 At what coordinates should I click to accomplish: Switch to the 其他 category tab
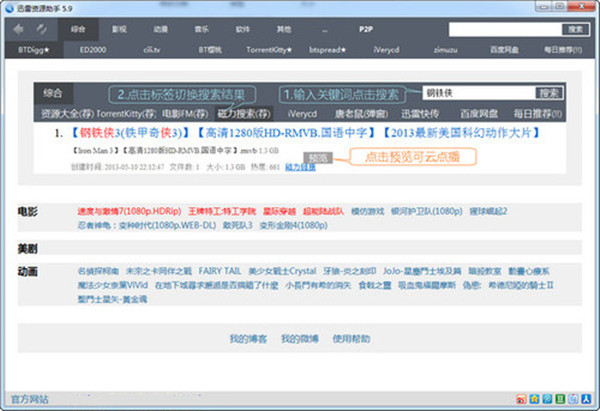point(284,29)
